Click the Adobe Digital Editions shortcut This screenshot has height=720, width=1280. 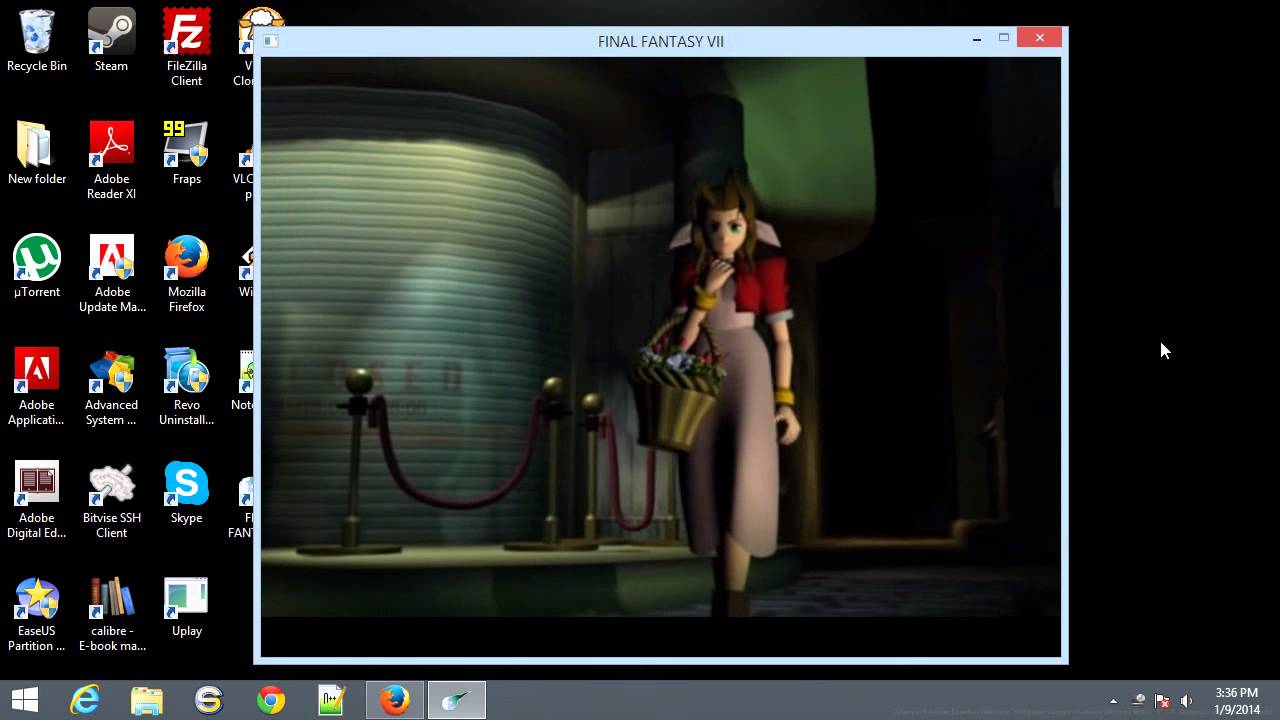tap(37, 500)
